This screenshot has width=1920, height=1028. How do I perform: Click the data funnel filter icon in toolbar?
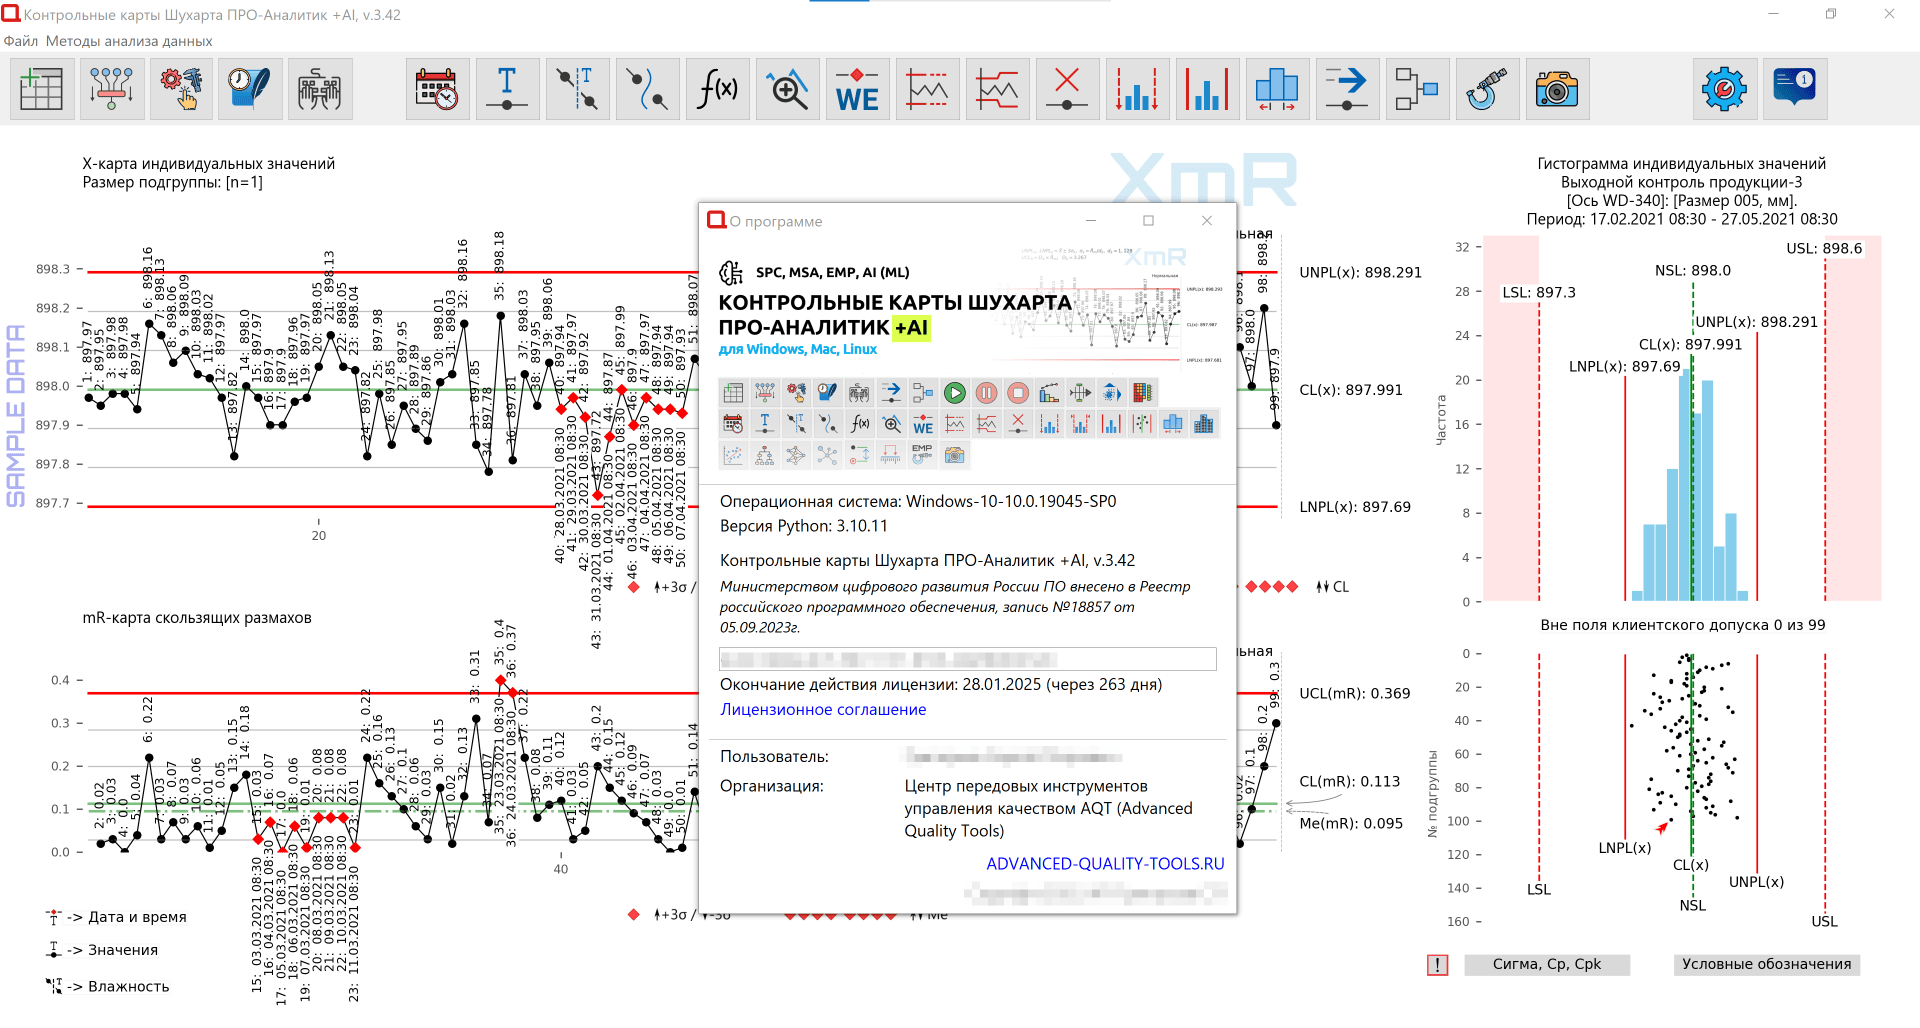[111, 89]
